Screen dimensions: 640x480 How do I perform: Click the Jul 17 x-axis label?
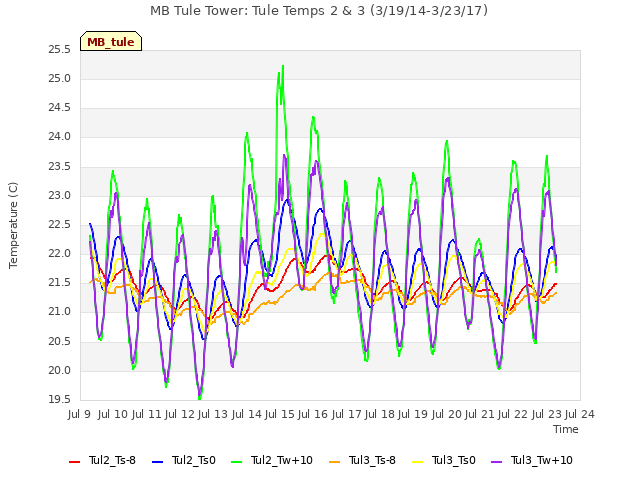346,414
